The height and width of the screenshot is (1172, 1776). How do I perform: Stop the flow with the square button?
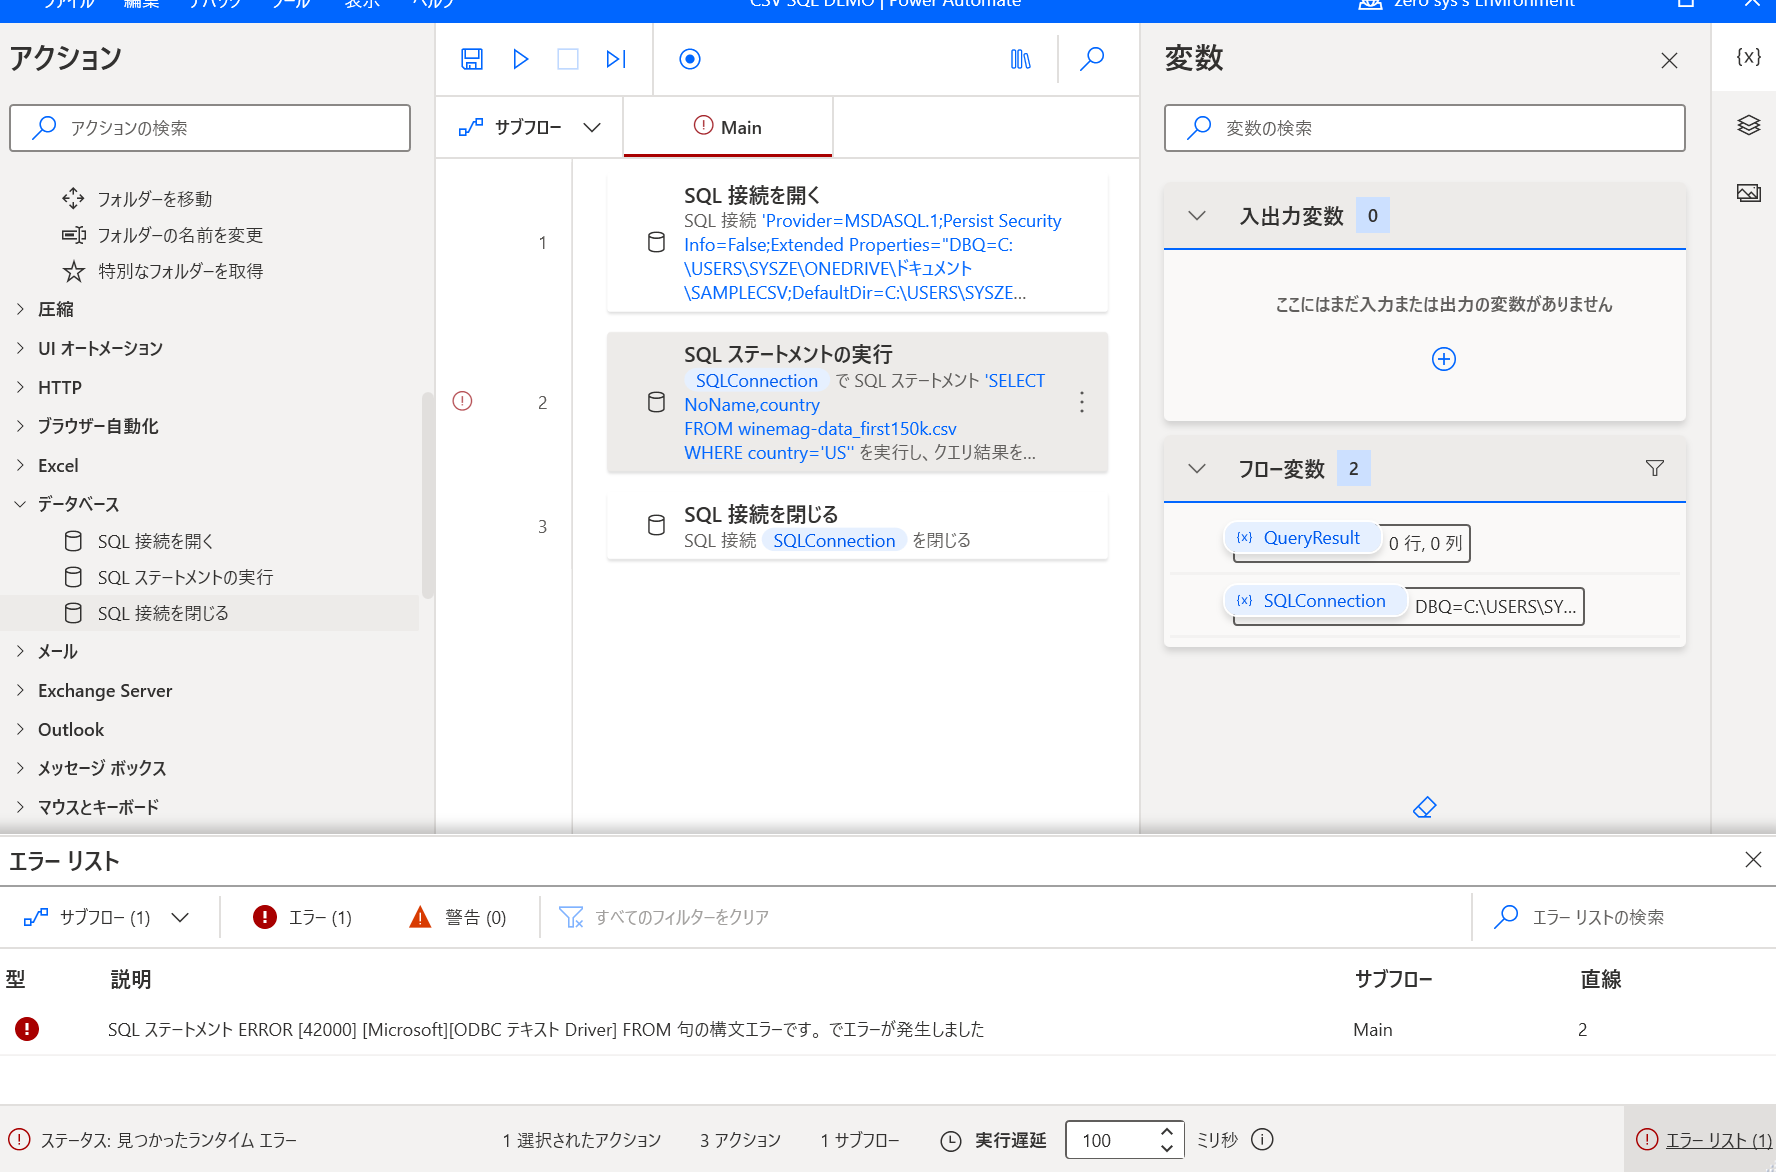pos(568,59)
